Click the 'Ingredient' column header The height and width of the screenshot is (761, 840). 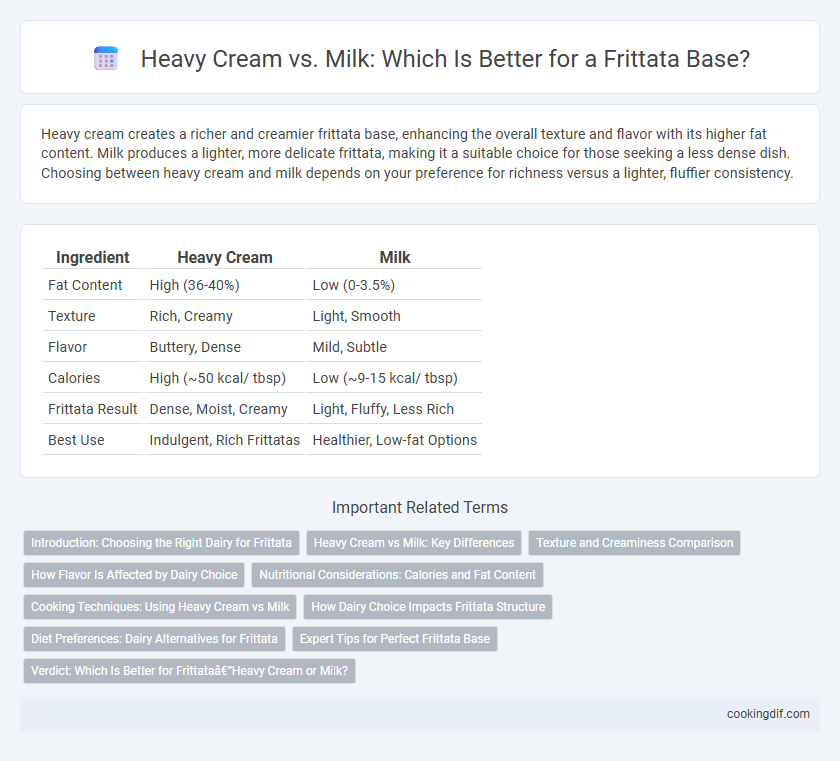[93, 258]
